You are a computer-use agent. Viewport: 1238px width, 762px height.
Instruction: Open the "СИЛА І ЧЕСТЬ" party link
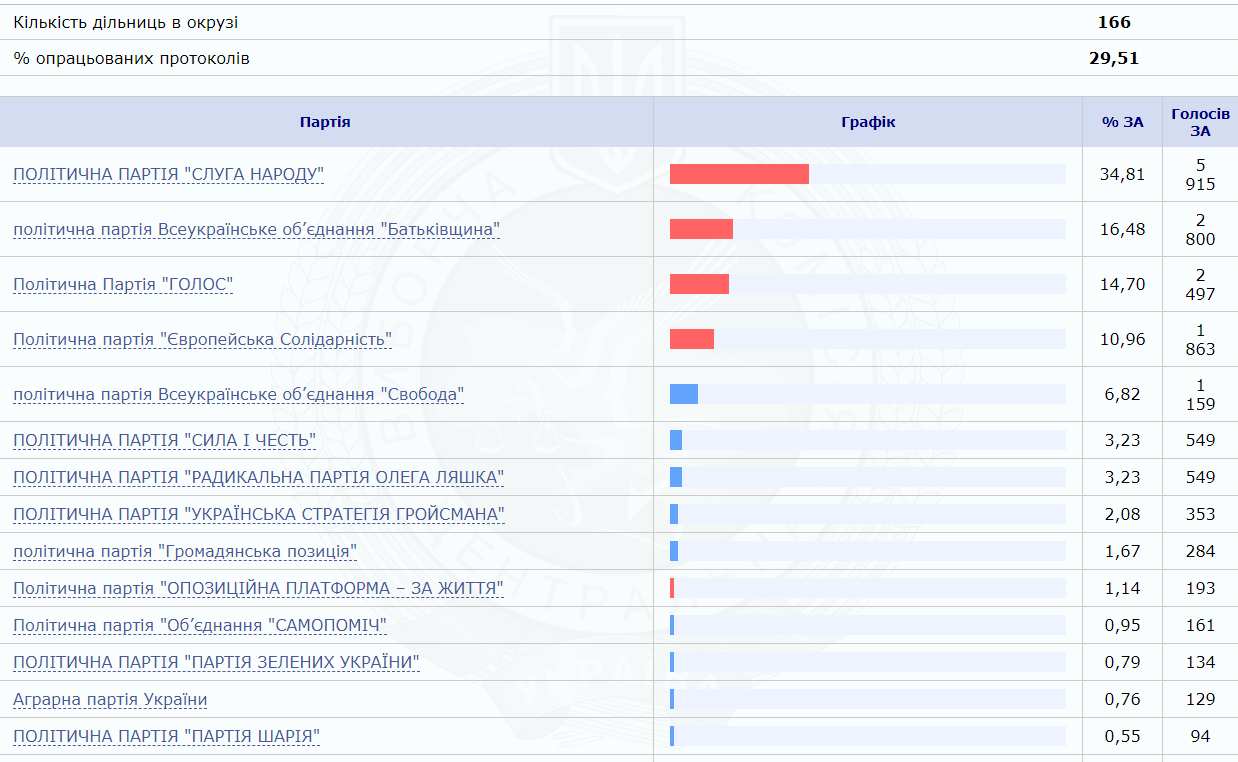[x=165, y=440]
